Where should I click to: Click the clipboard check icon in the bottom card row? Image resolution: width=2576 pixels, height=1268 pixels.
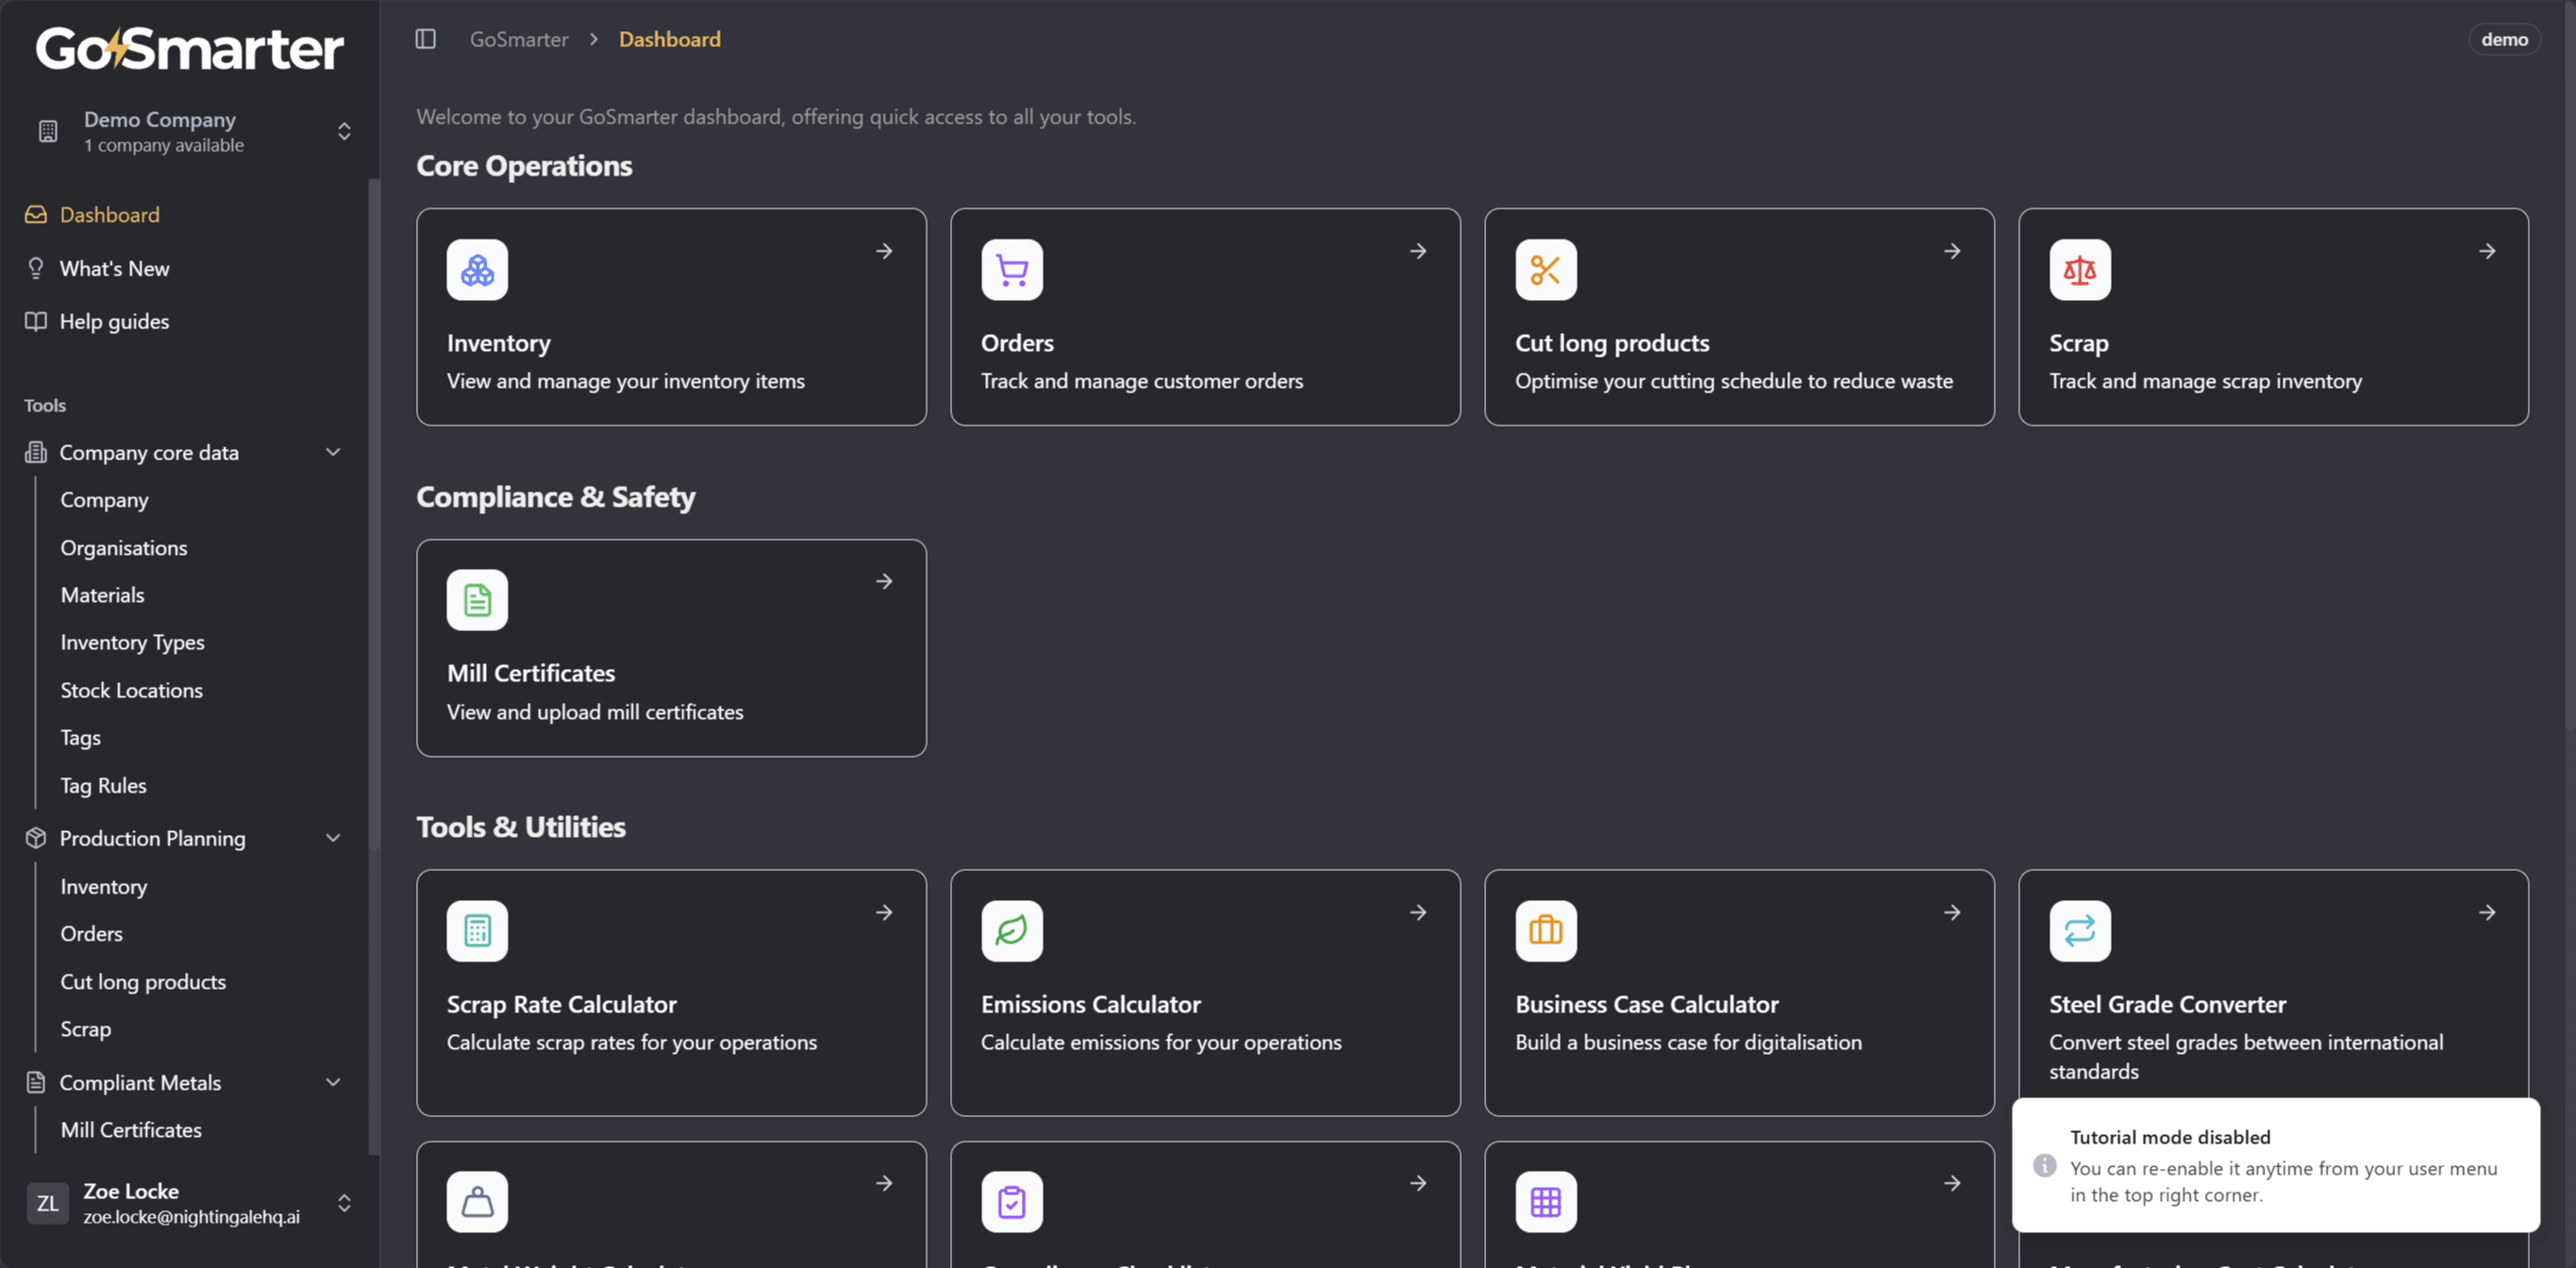(1012, 1202)
